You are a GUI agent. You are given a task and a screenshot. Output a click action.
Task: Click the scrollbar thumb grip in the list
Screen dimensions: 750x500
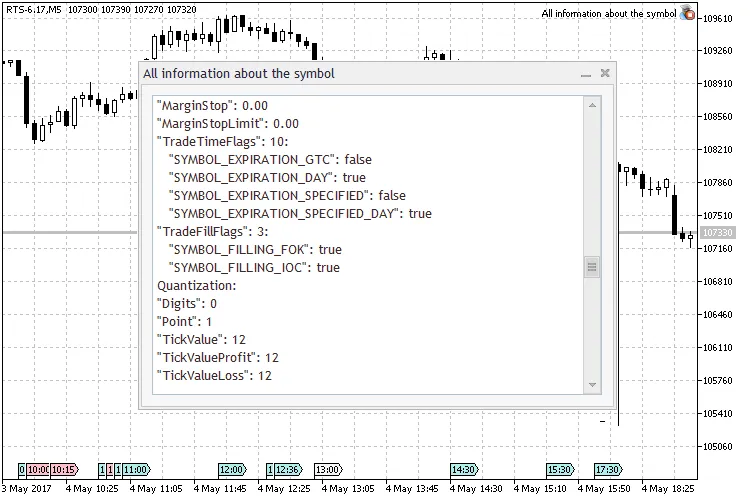(592, 267)
